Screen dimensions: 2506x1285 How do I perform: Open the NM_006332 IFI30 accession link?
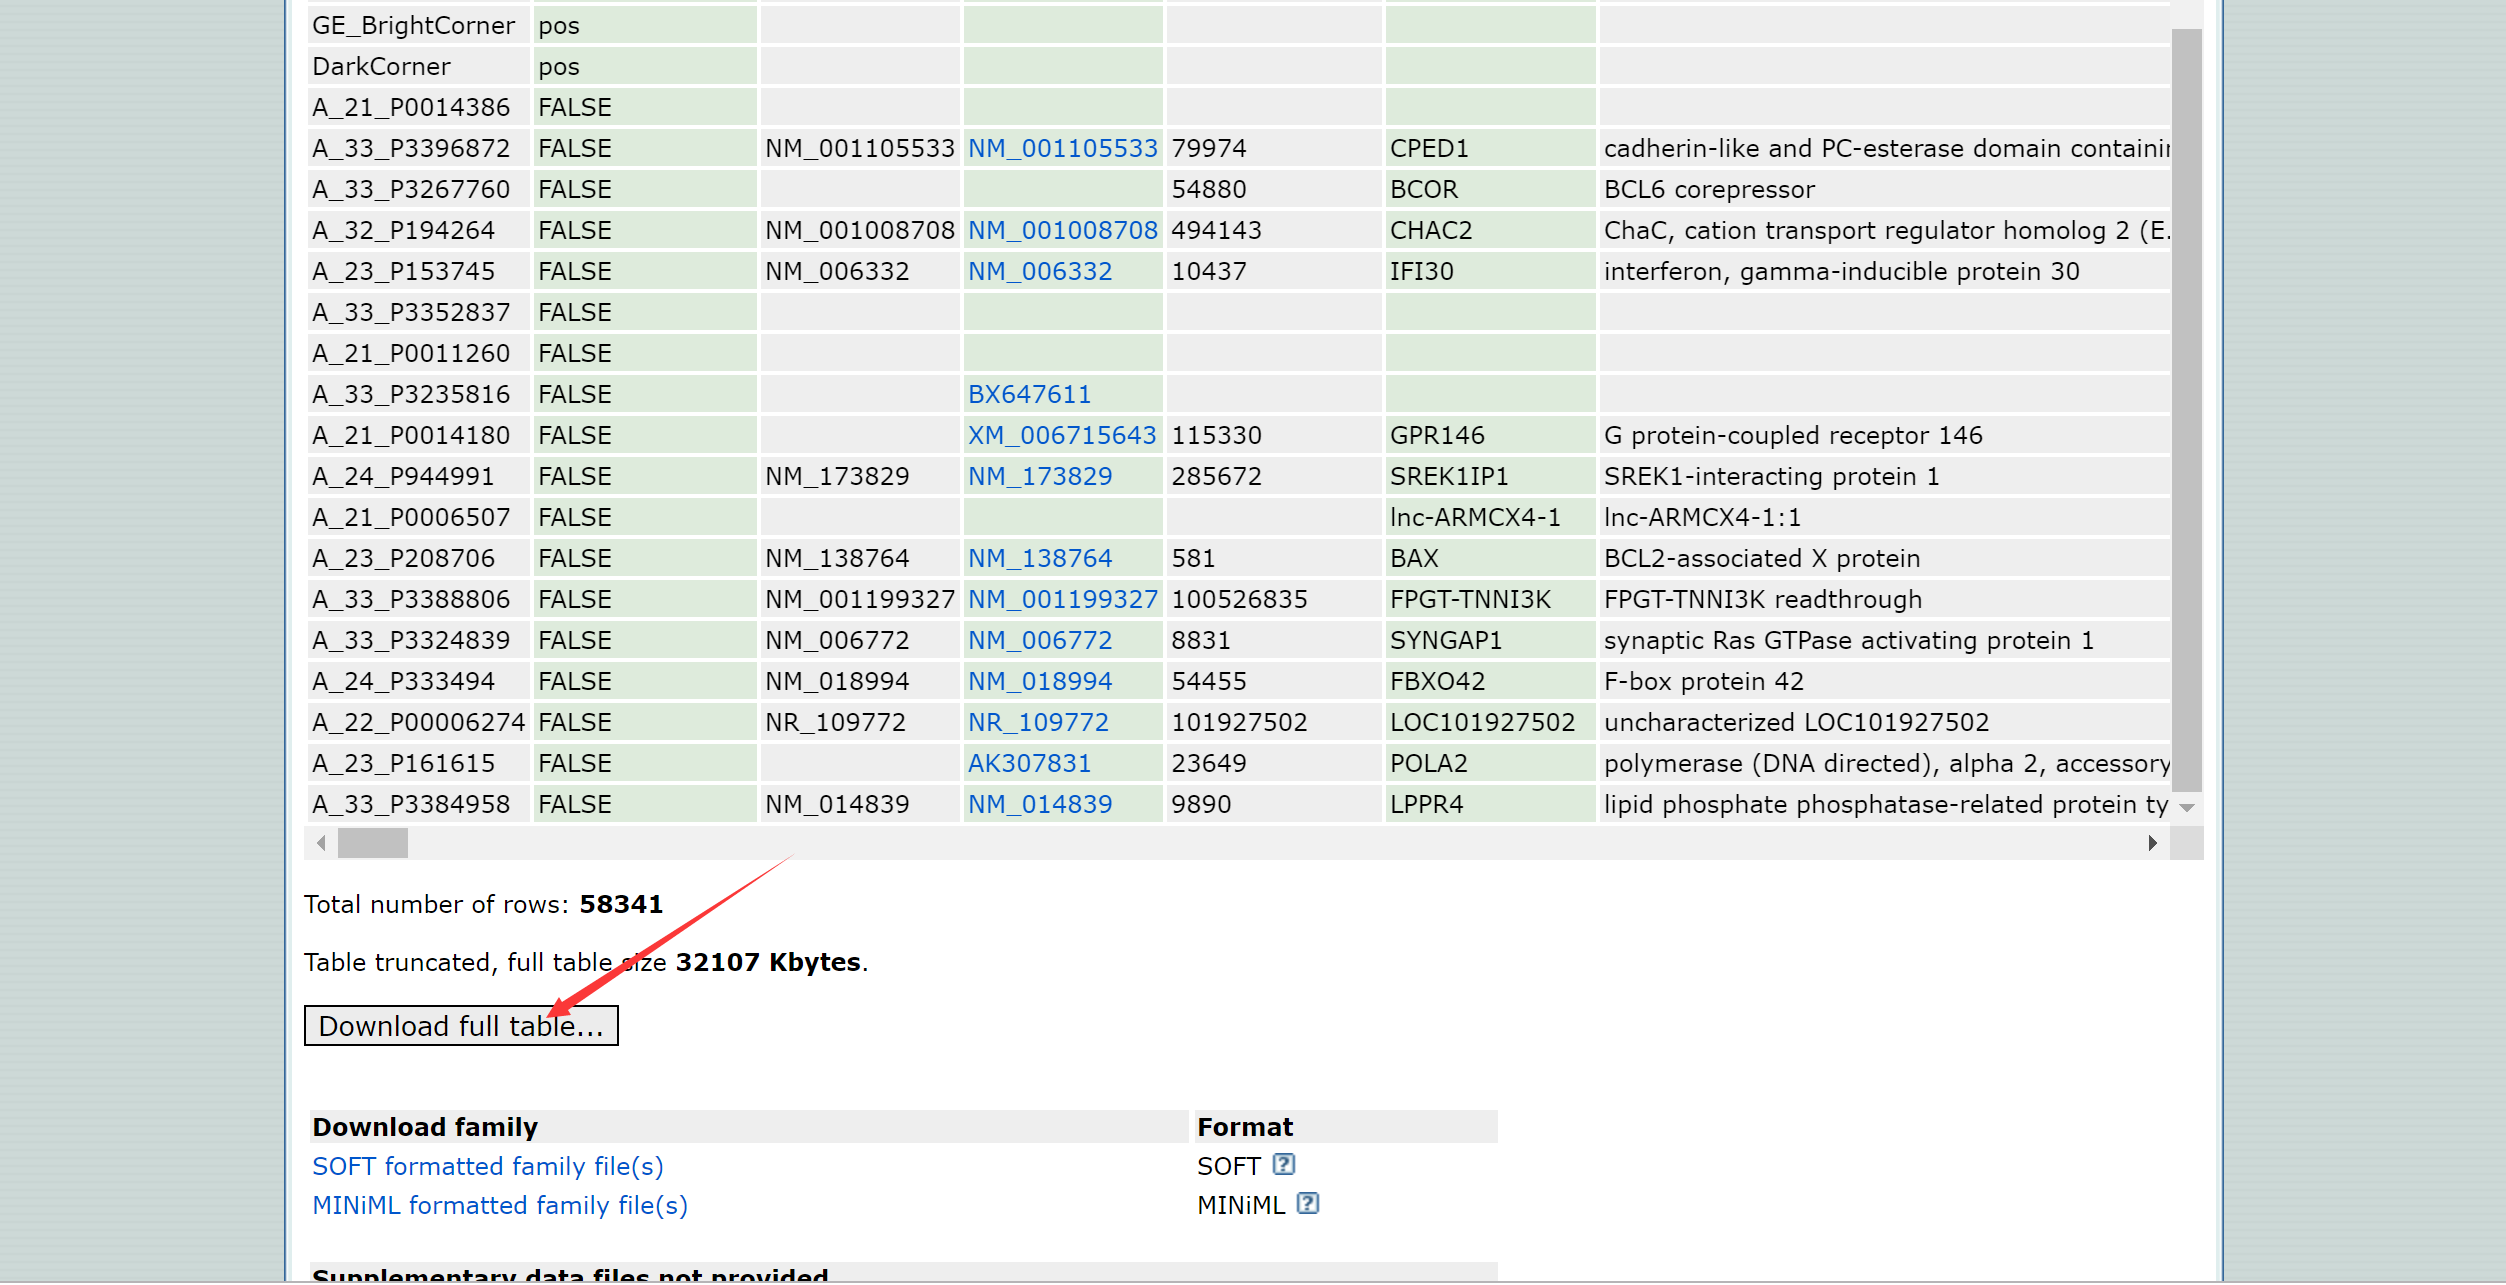(x=1039, y=272)
